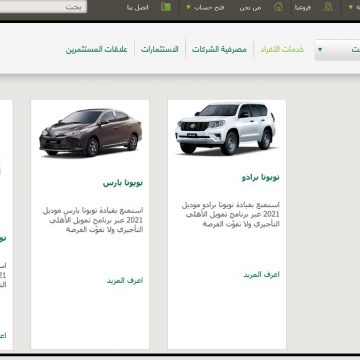Open the تويوتا برادو title link
The width and height of the screenshot is (360, 360).
pyautogui.click(x=261, y=177)
